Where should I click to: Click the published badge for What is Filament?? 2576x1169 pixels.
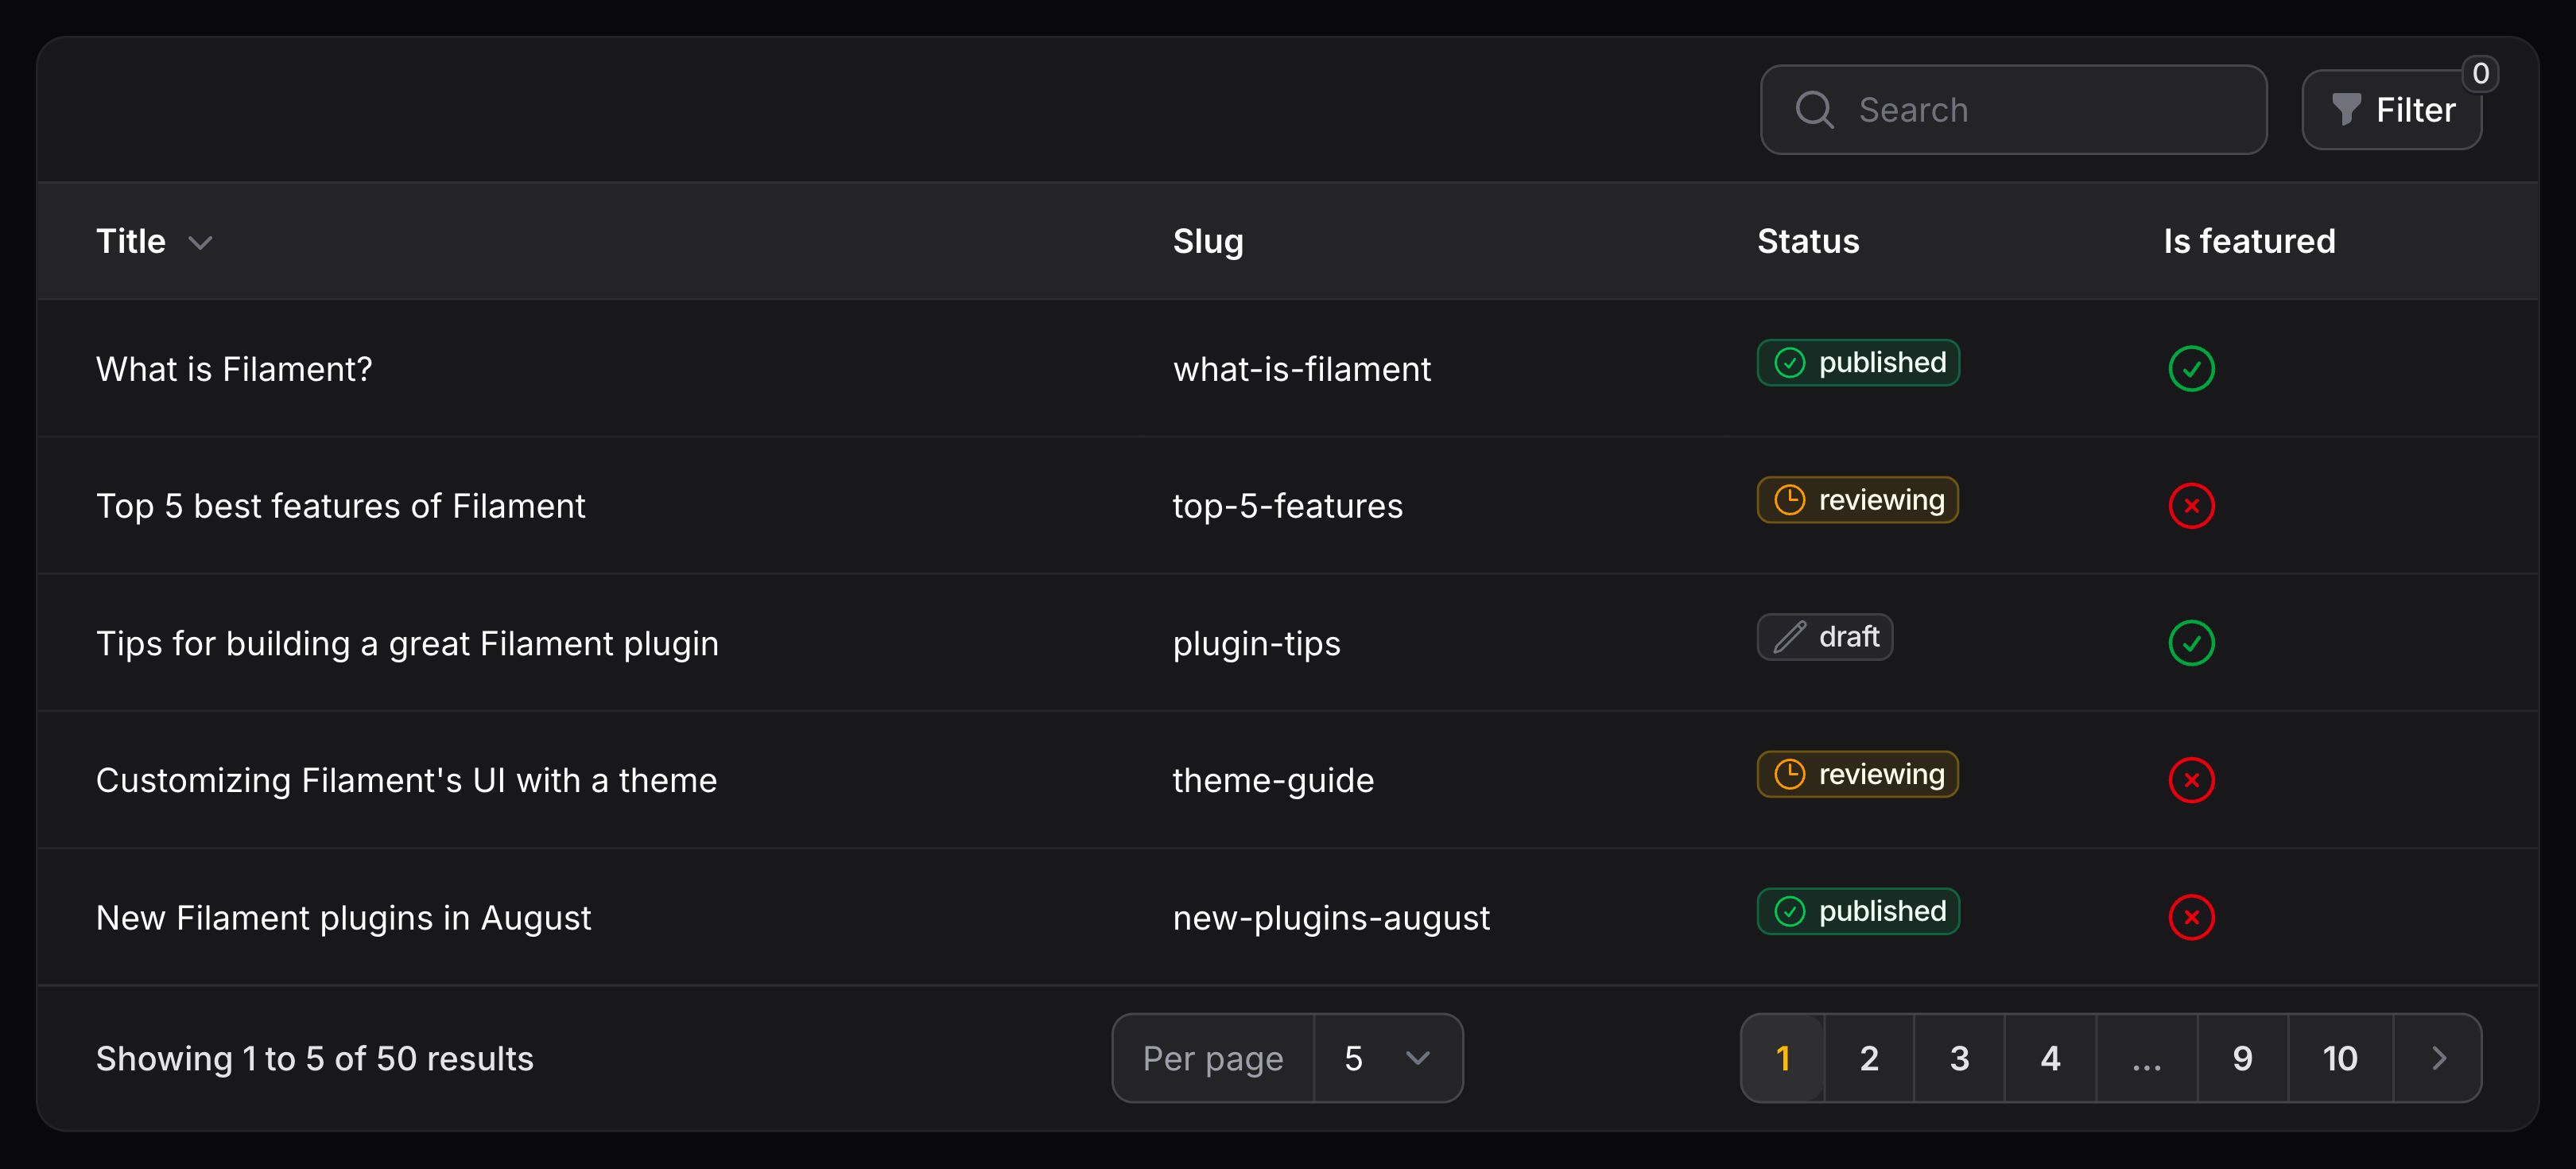[x=1858, y=362]
